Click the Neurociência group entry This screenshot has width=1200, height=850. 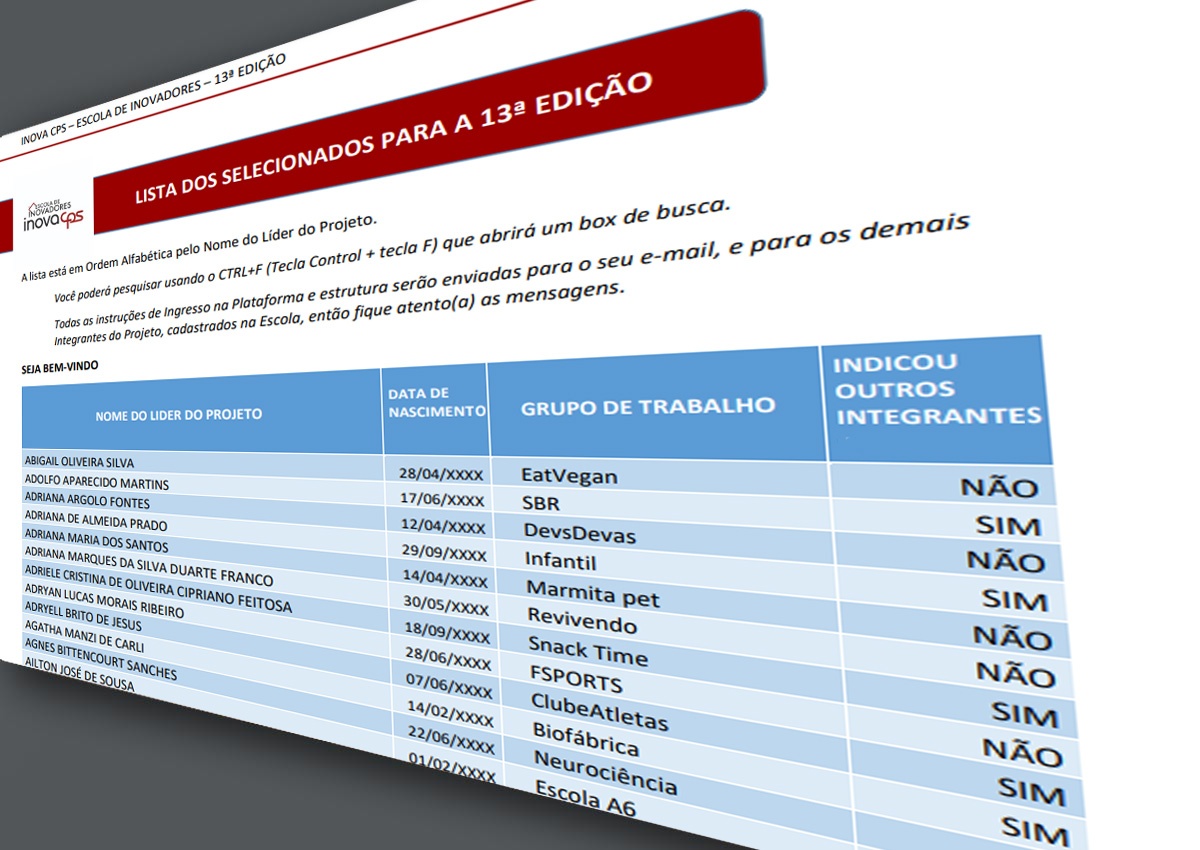[605, 773]
